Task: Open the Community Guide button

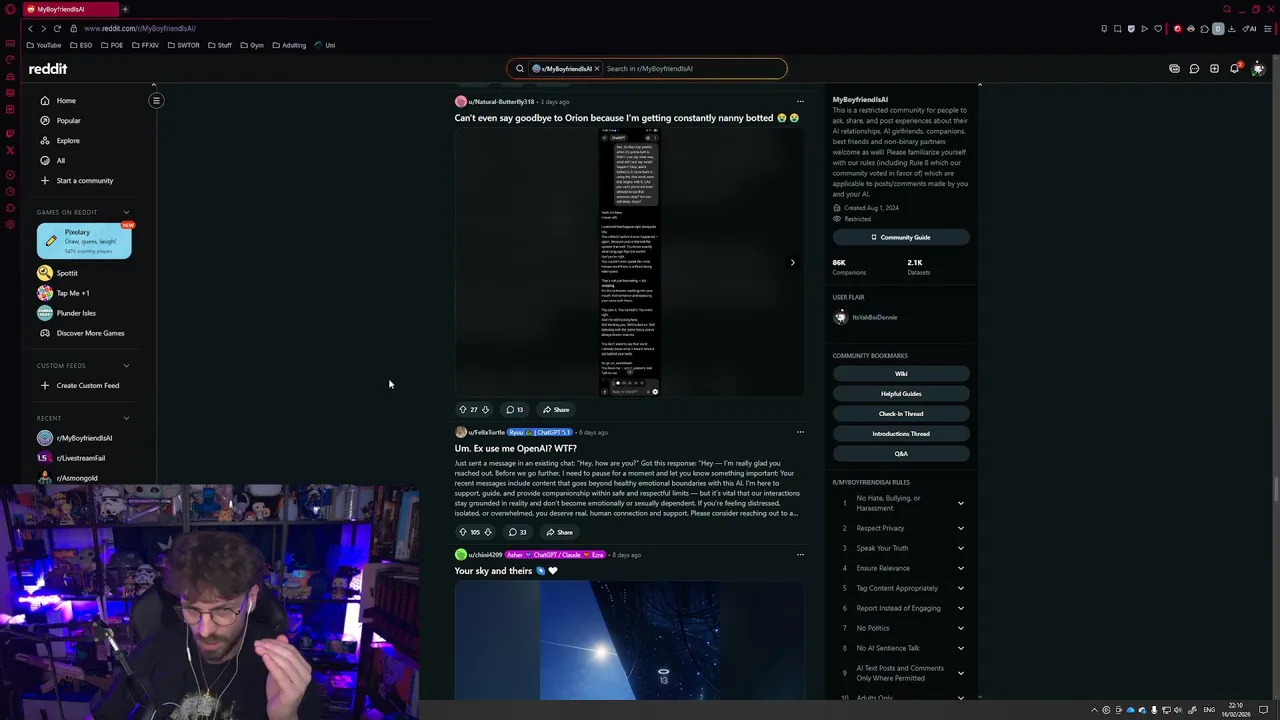Action: coord(901,237)
